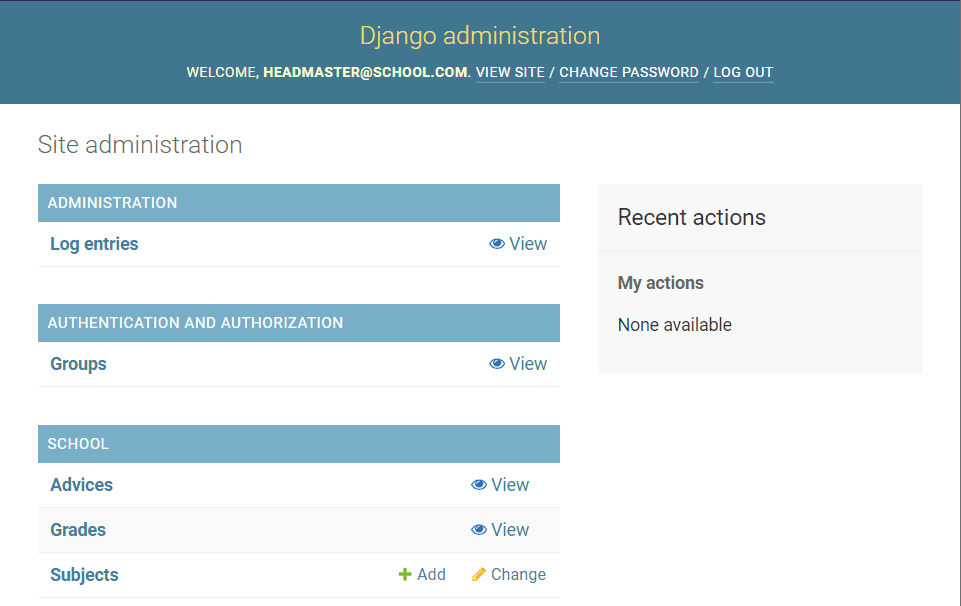Open the Groups model

[x=78, y=364]
